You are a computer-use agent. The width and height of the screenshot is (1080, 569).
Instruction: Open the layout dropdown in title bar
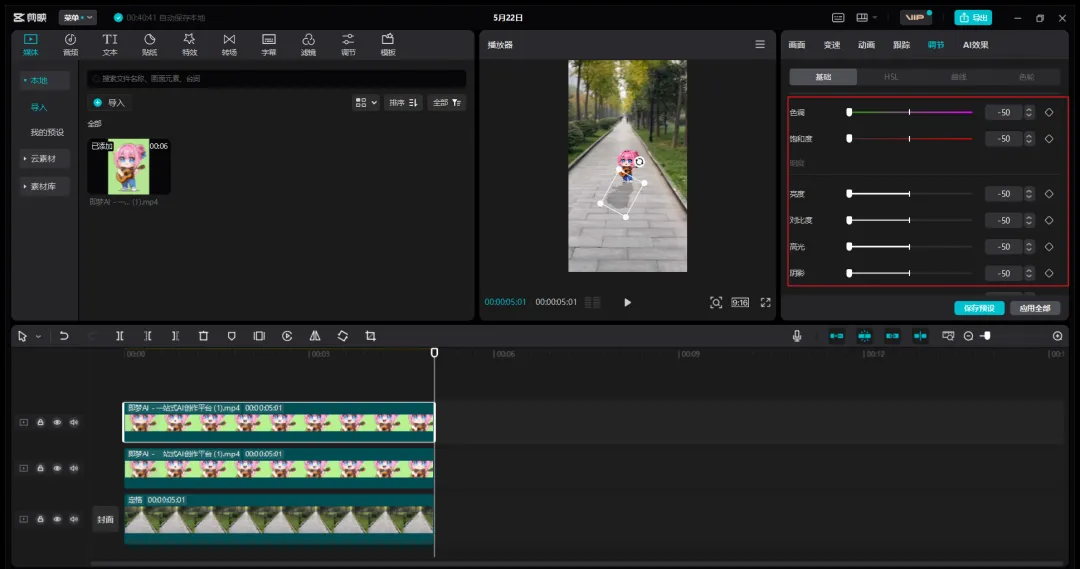[x=866, y=17]
